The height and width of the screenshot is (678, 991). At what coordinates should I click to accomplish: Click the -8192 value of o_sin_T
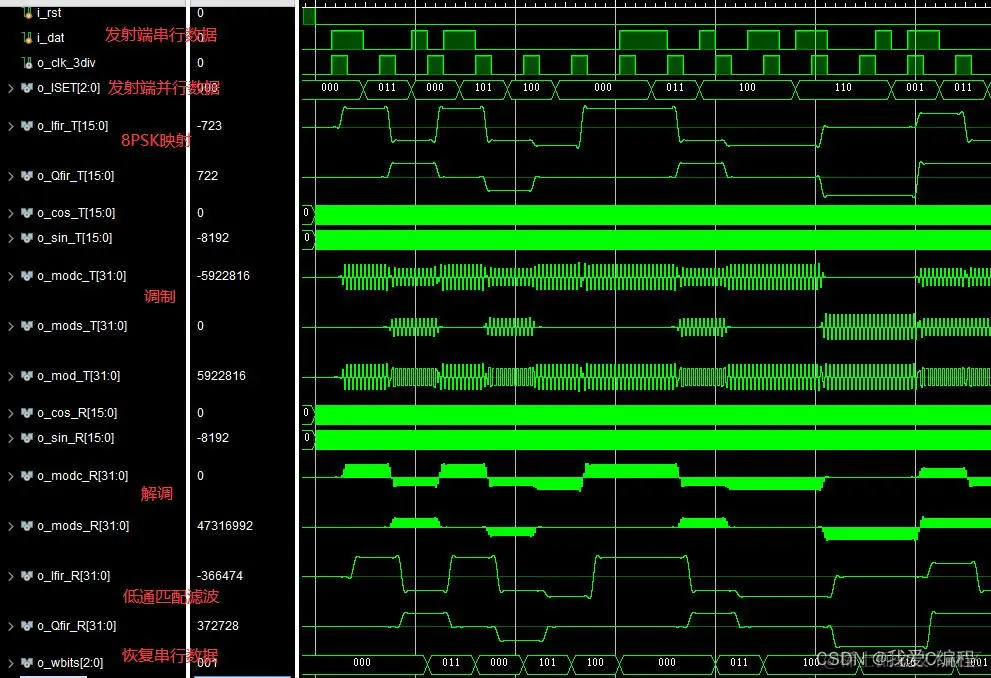tap(212, 238)
